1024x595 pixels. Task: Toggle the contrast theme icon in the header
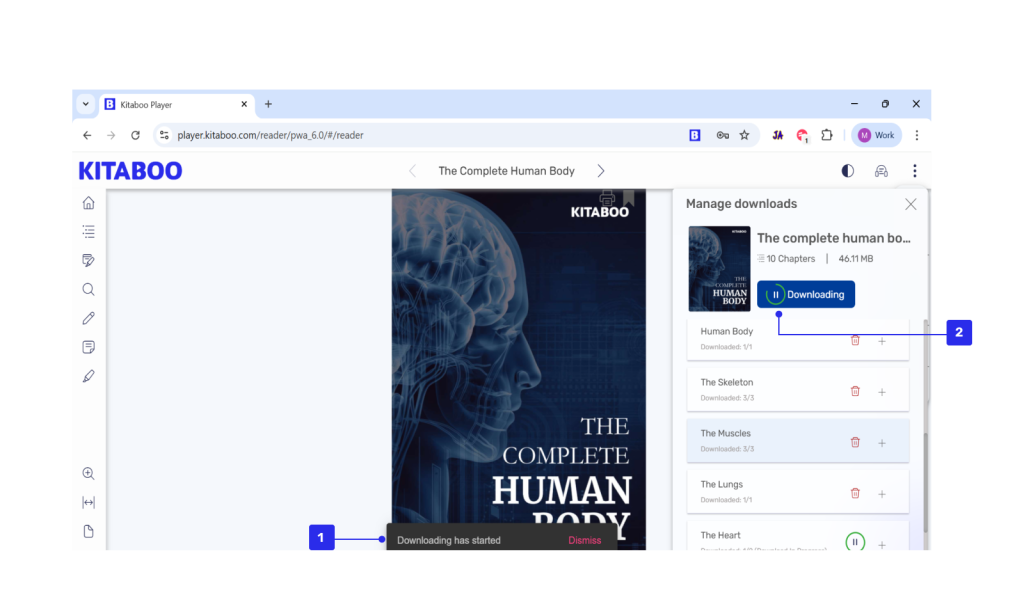click(848, 171)
